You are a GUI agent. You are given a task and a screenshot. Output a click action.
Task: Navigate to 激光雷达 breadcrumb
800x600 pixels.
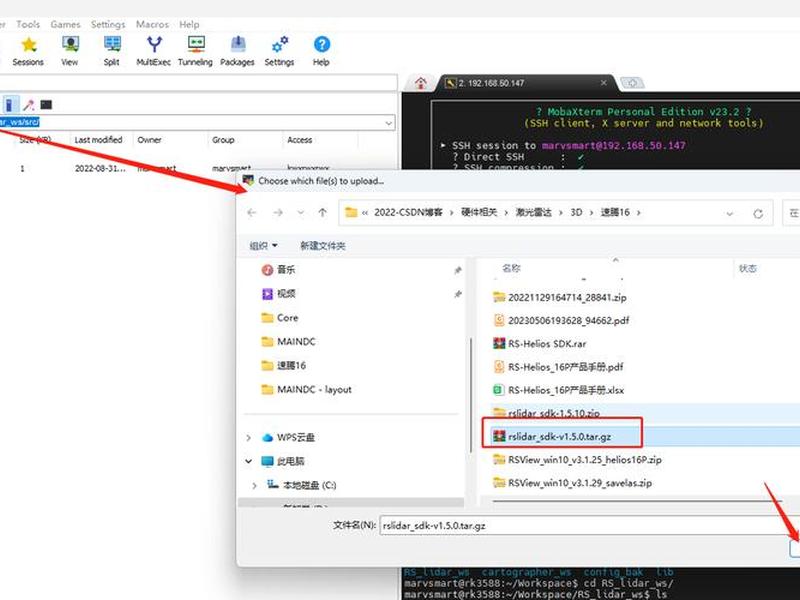[x=533, y=213]
